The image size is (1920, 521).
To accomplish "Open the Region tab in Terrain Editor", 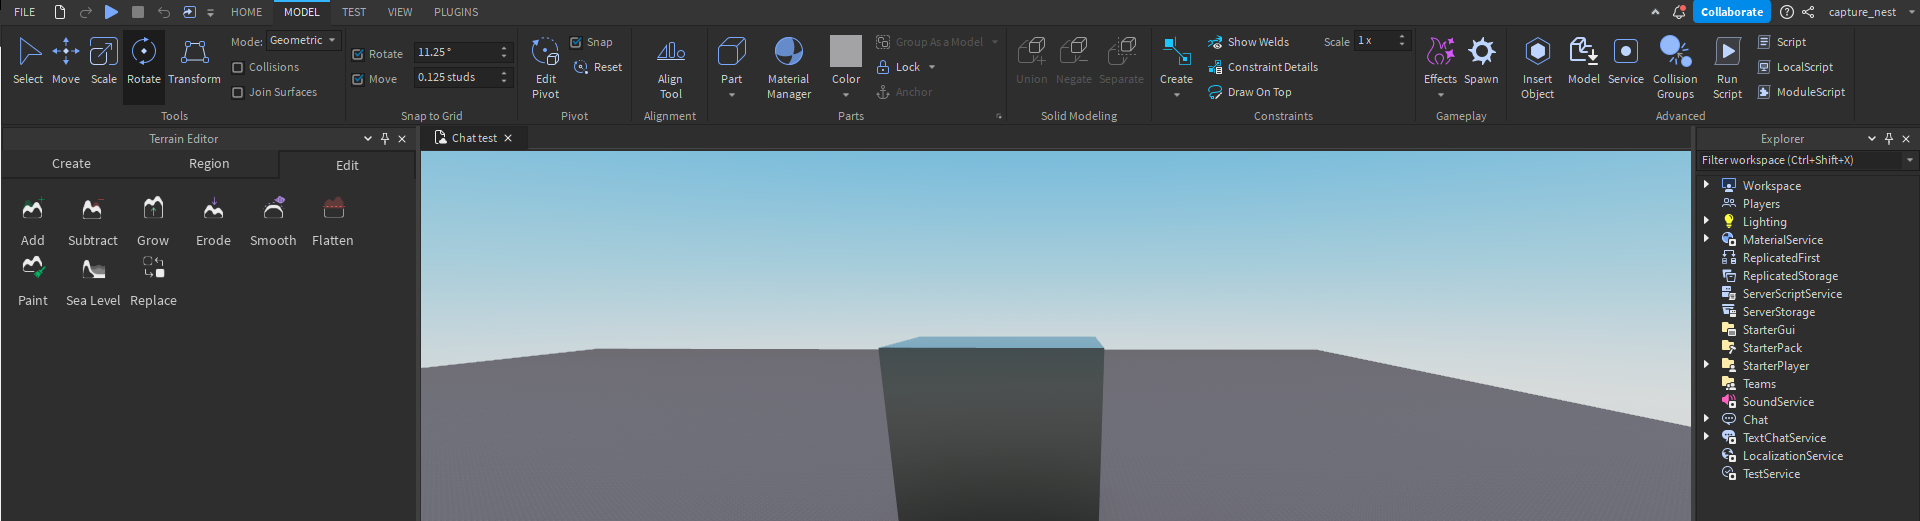I will click(x=209, y=164).
